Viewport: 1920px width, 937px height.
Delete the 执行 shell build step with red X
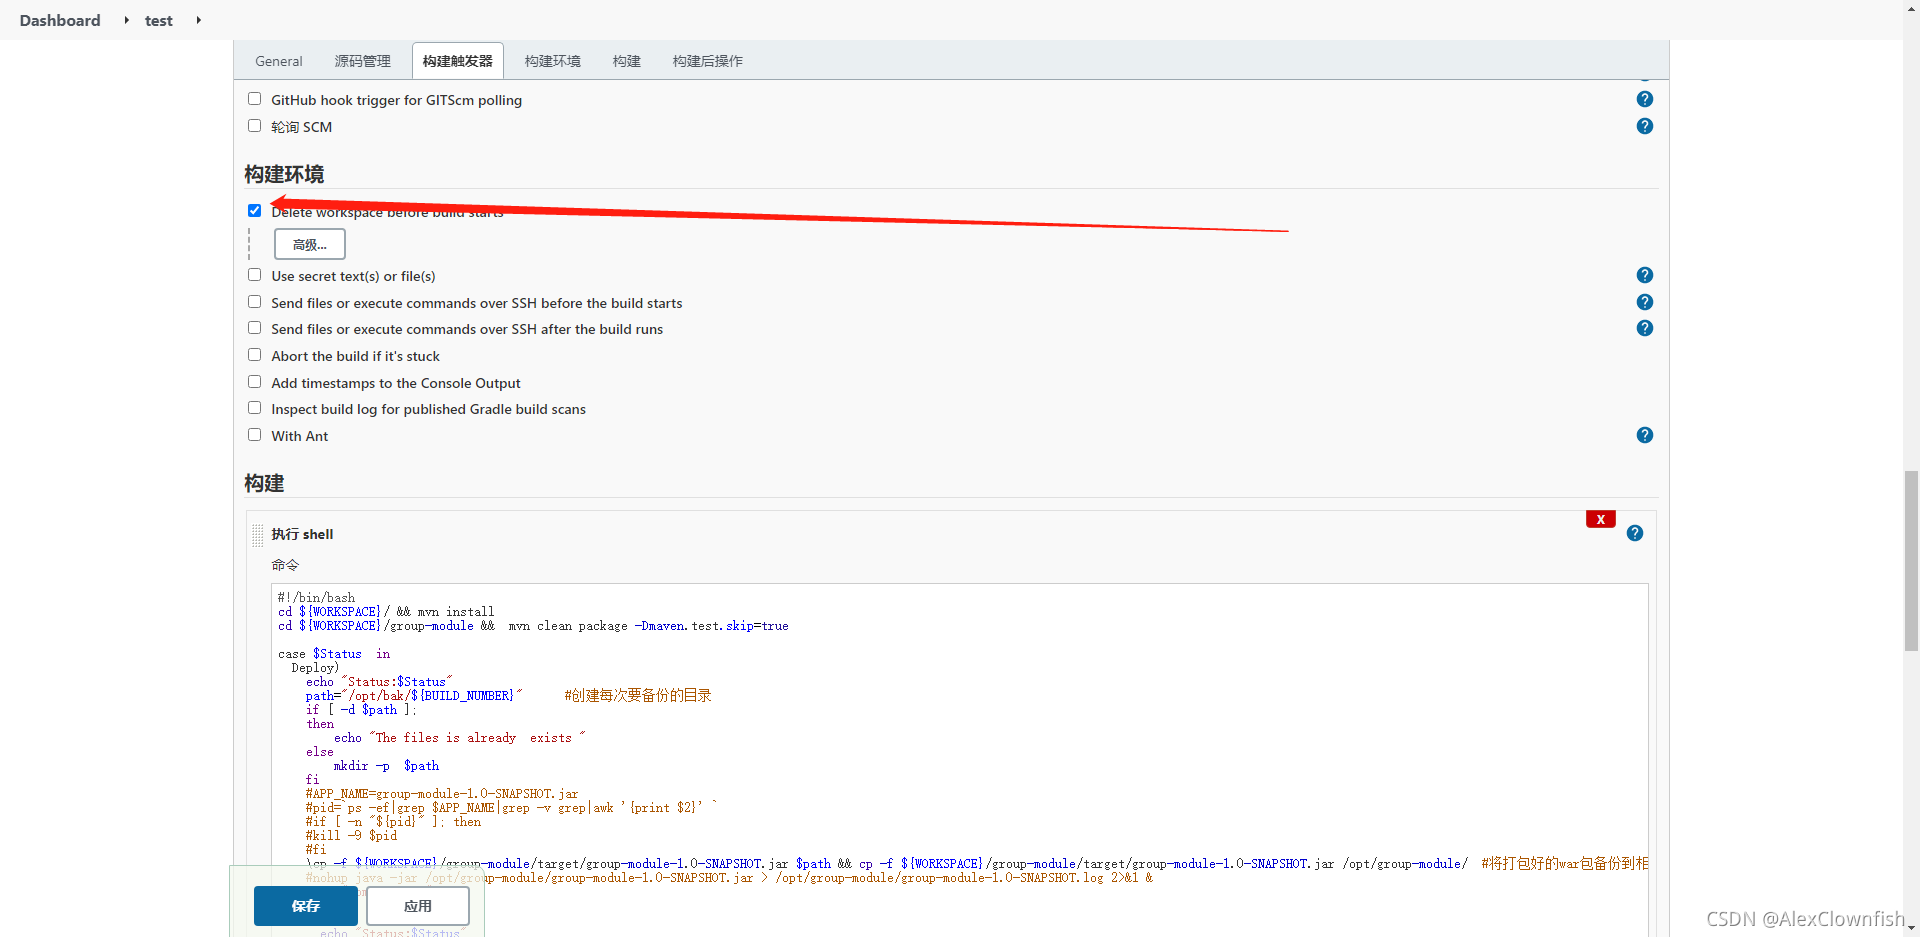pos(1600,519)
